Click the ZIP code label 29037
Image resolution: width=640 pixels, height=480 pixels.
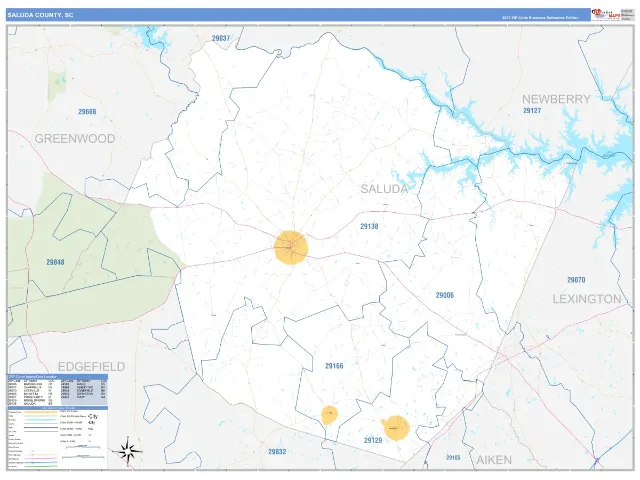pos(221,38)
